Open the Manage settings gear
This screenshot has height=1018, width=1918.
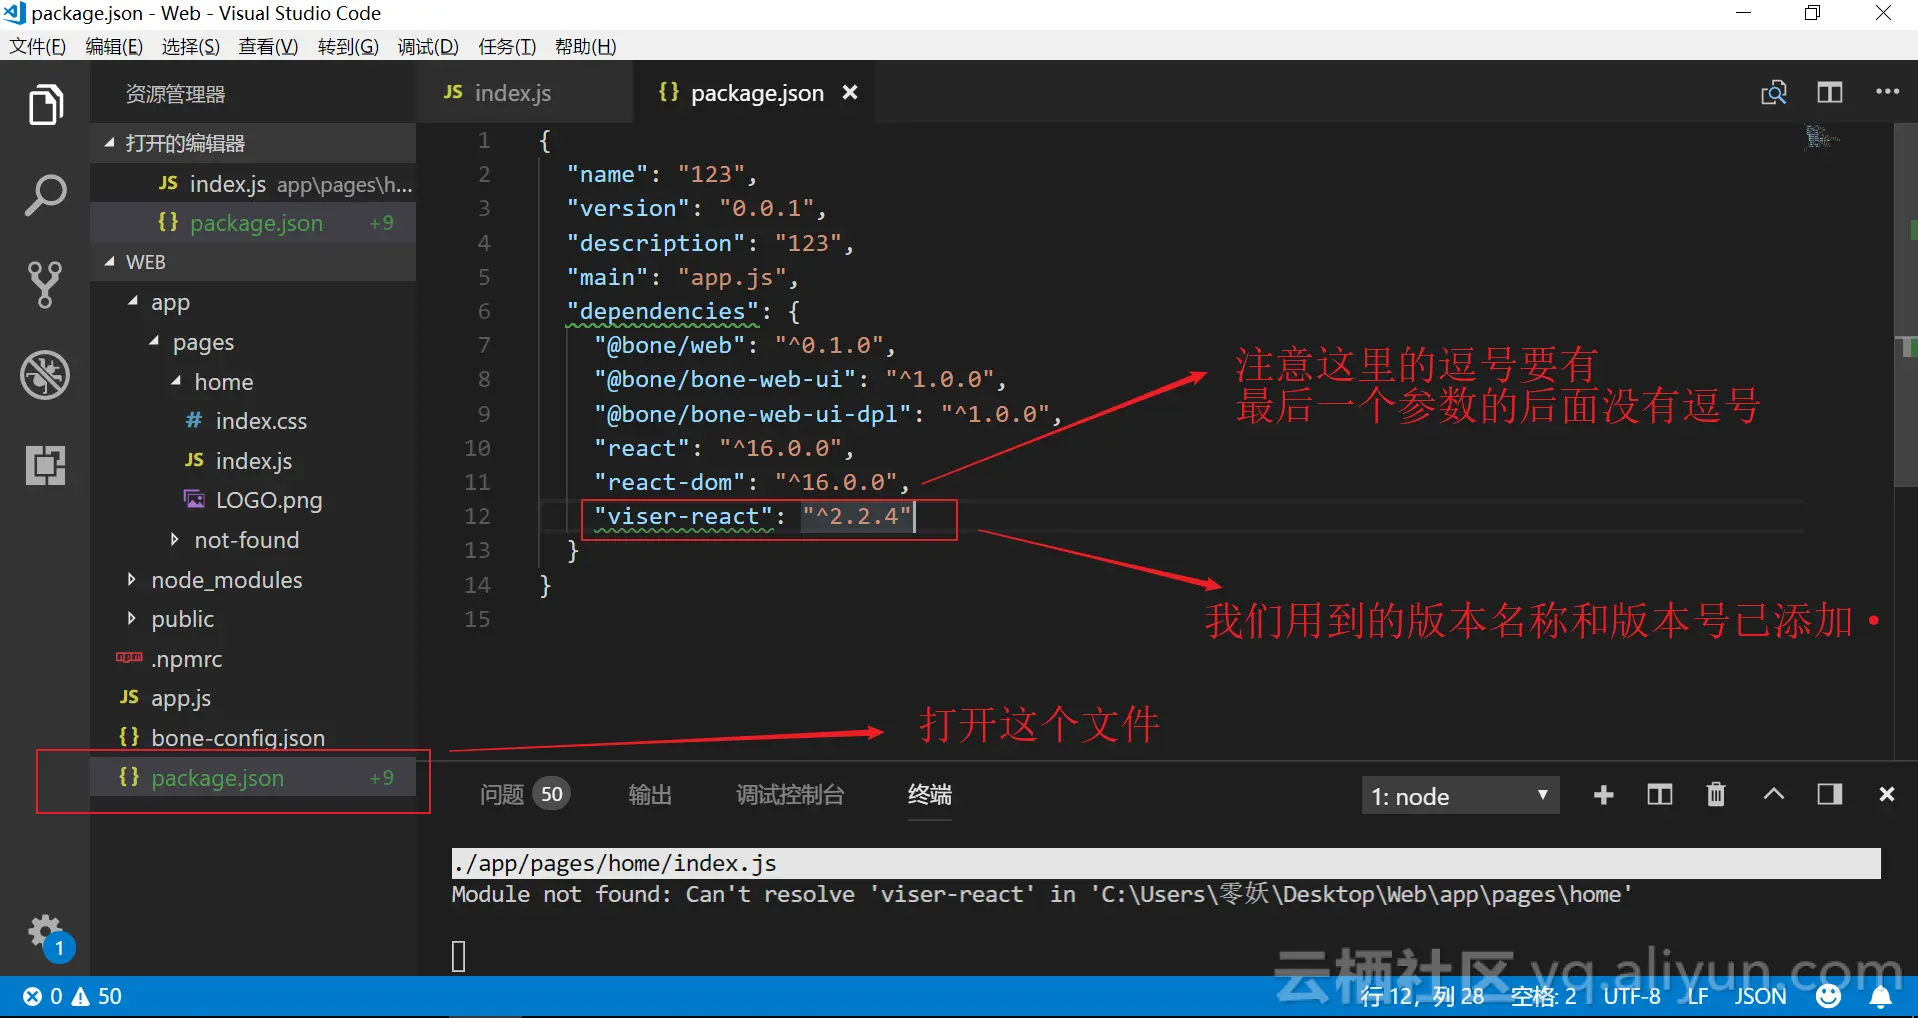[x=47, y=935]
